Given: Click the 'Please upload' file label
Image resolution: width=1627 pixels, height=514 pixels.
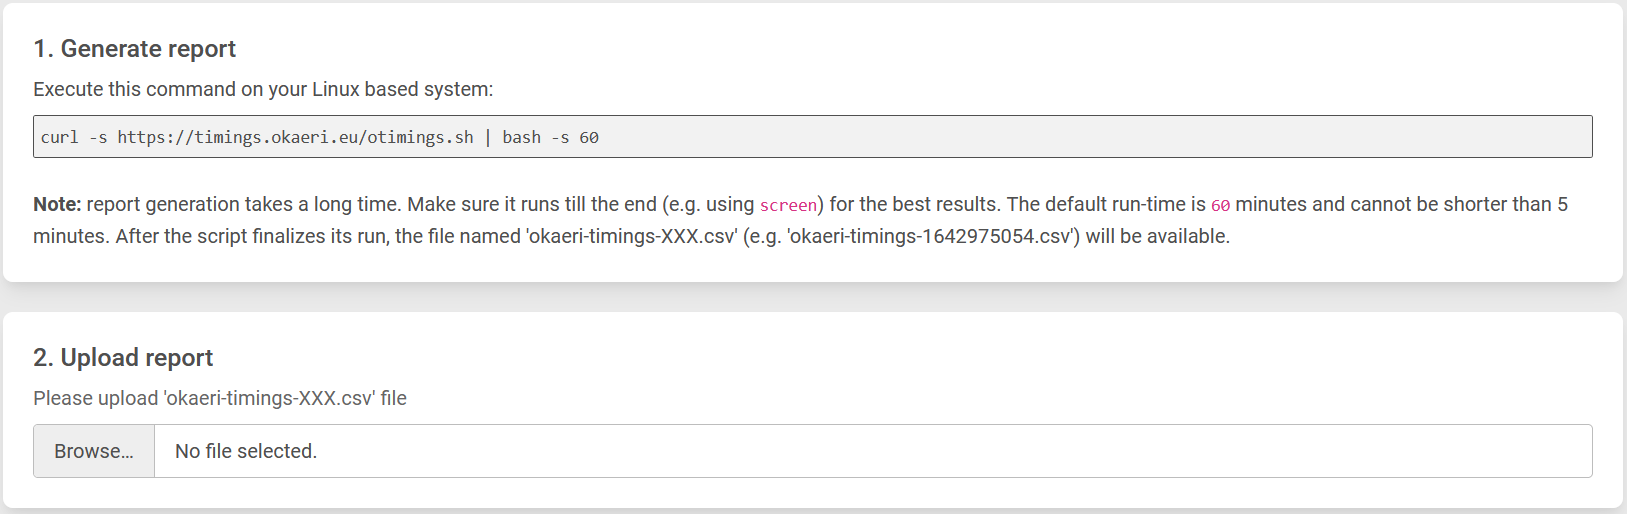Looking at the screenshot, I should click(x=220, y=398).
